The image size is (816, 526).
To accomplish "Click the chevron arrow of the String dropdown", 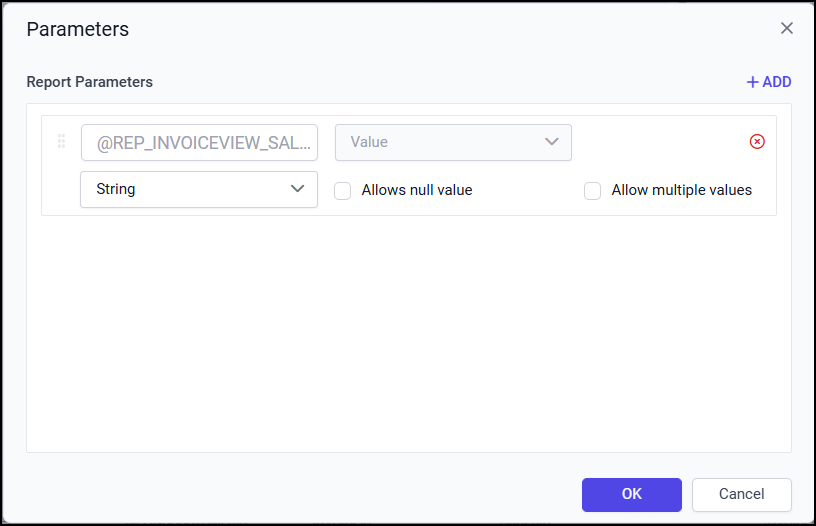I will [297, 189].
